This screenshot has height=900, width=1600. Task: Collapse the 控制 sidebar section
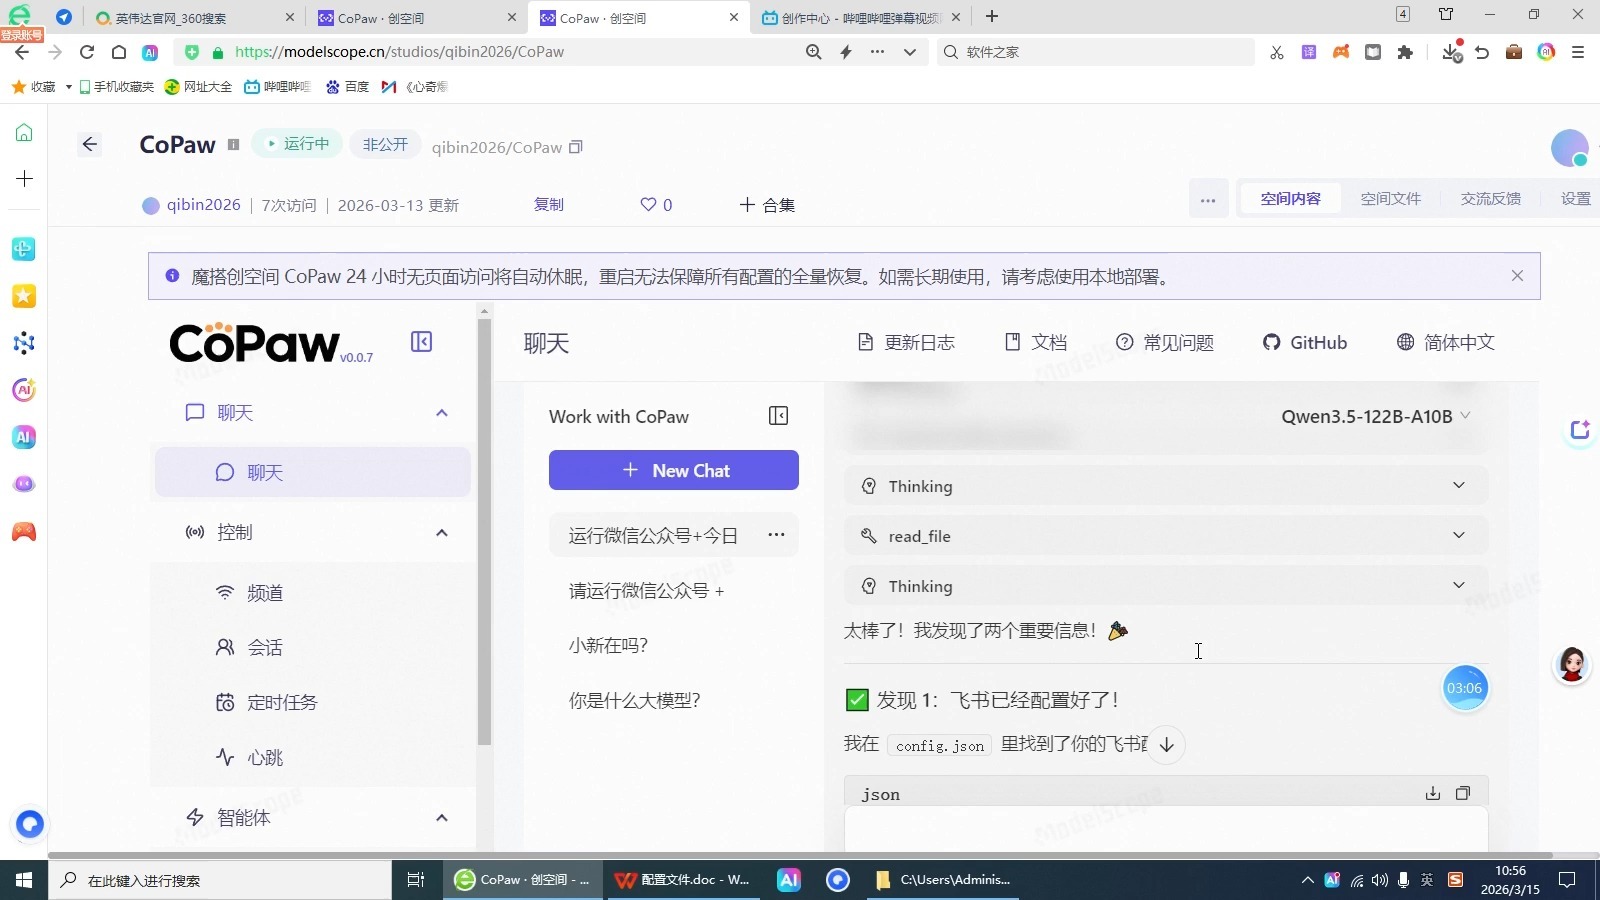[442, 532]
